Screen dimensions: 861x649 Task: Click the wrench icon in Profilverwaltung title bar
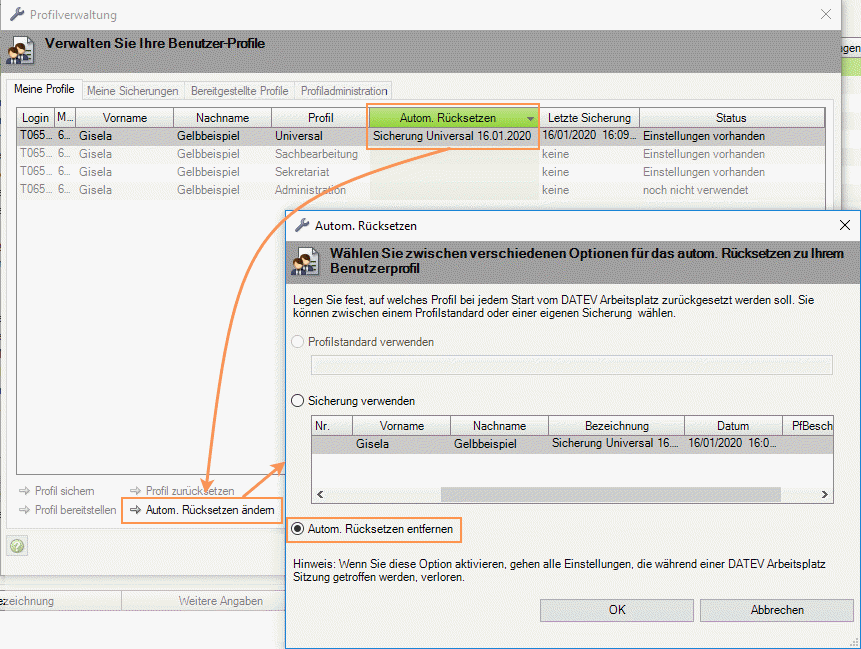click(x=16, y=15)
